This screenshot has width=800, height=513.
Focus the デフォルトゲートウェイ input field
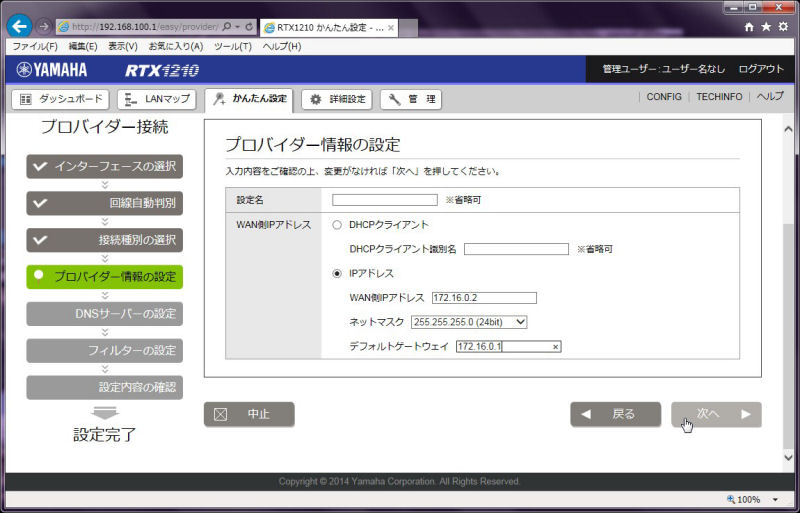(x=509, y=347)
